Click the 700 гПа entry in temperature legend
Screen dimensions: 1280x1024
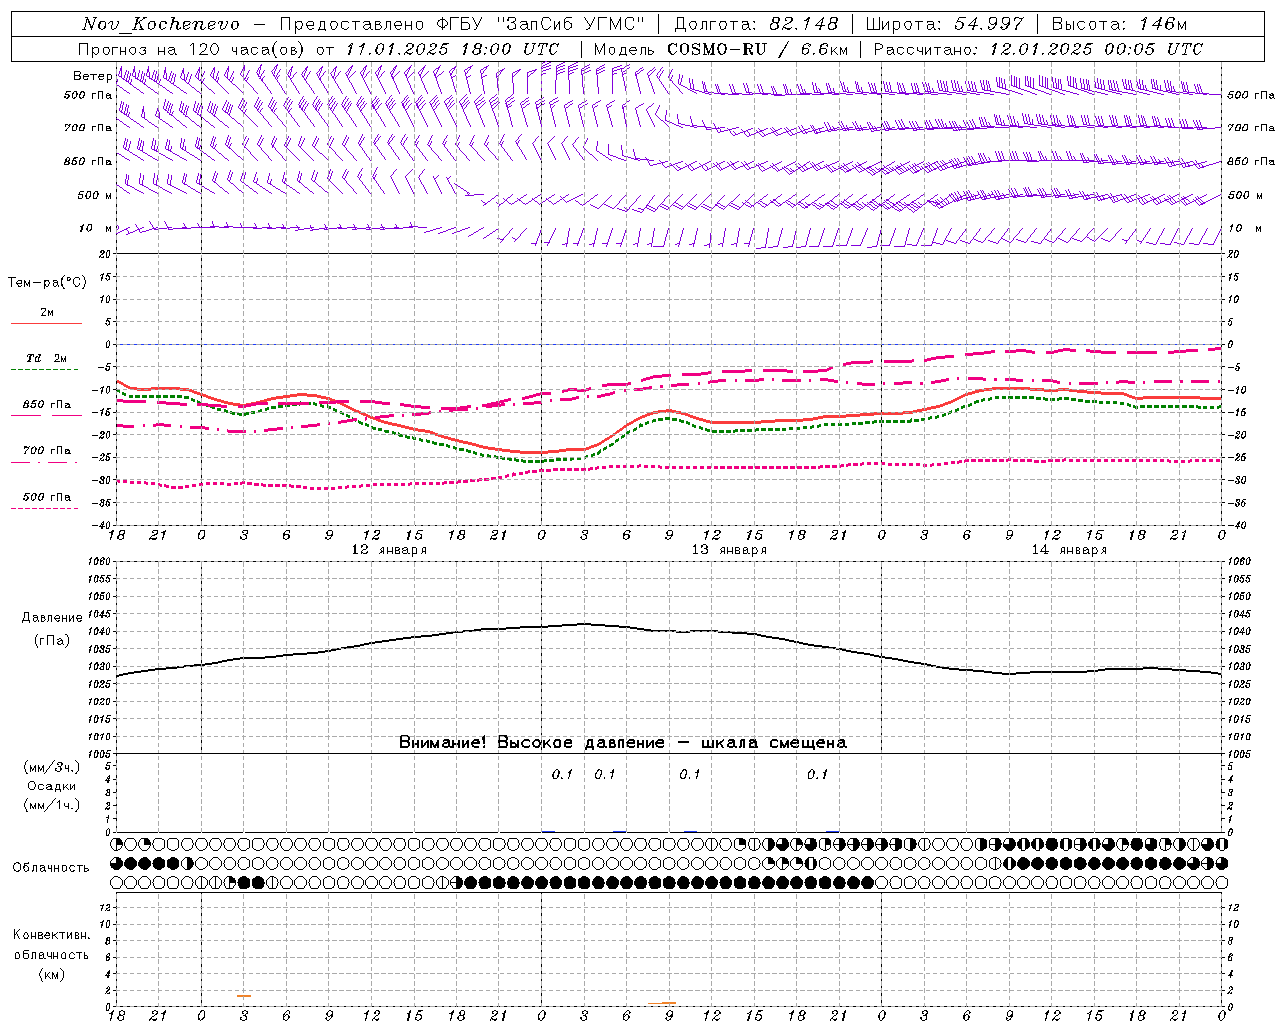click(x=47, y=450)
